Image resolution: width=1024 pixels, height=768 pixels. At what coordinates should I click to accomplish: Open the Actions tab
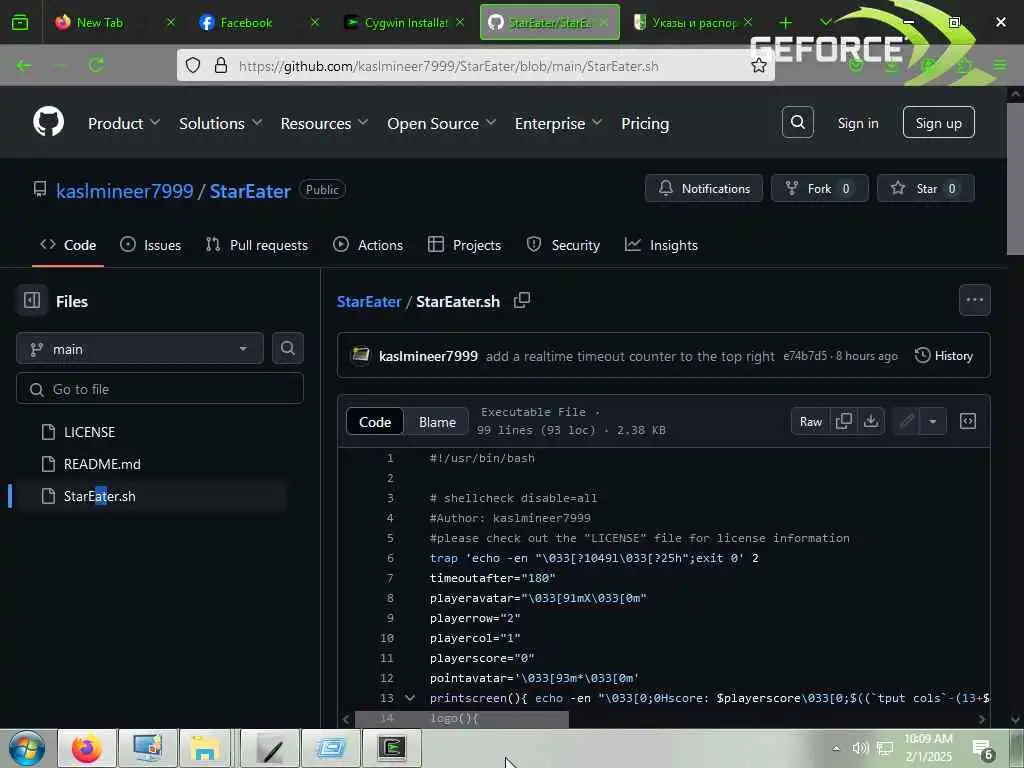[368, 245]
